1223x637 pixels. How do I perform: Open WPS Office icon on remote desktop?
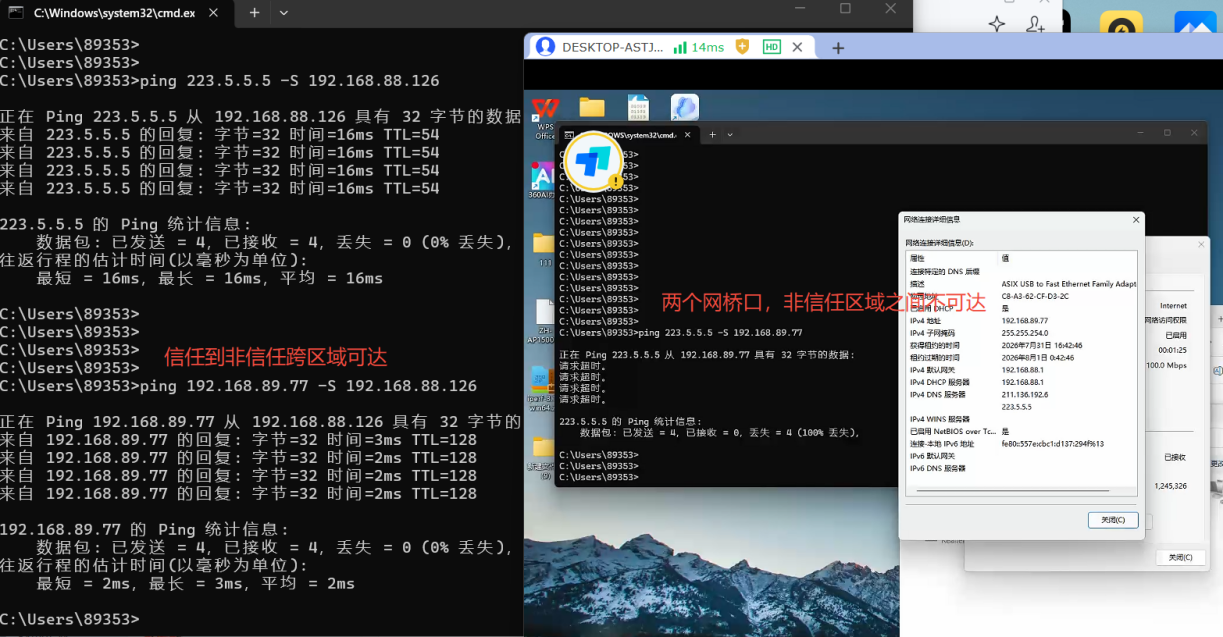[x=545, y=115]
